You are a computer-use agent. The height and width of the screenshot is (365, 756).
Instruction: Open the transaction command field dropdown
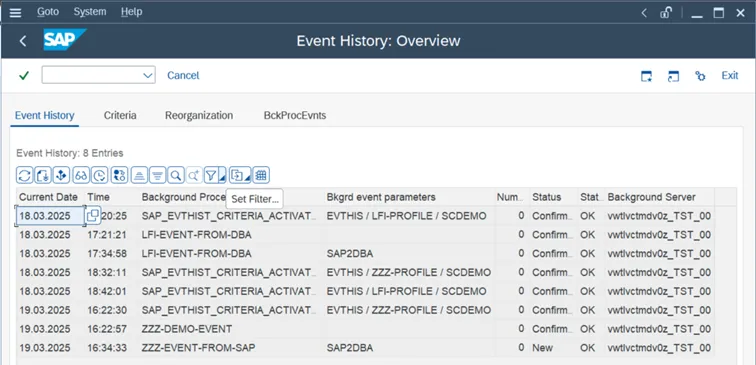point(148,75)
